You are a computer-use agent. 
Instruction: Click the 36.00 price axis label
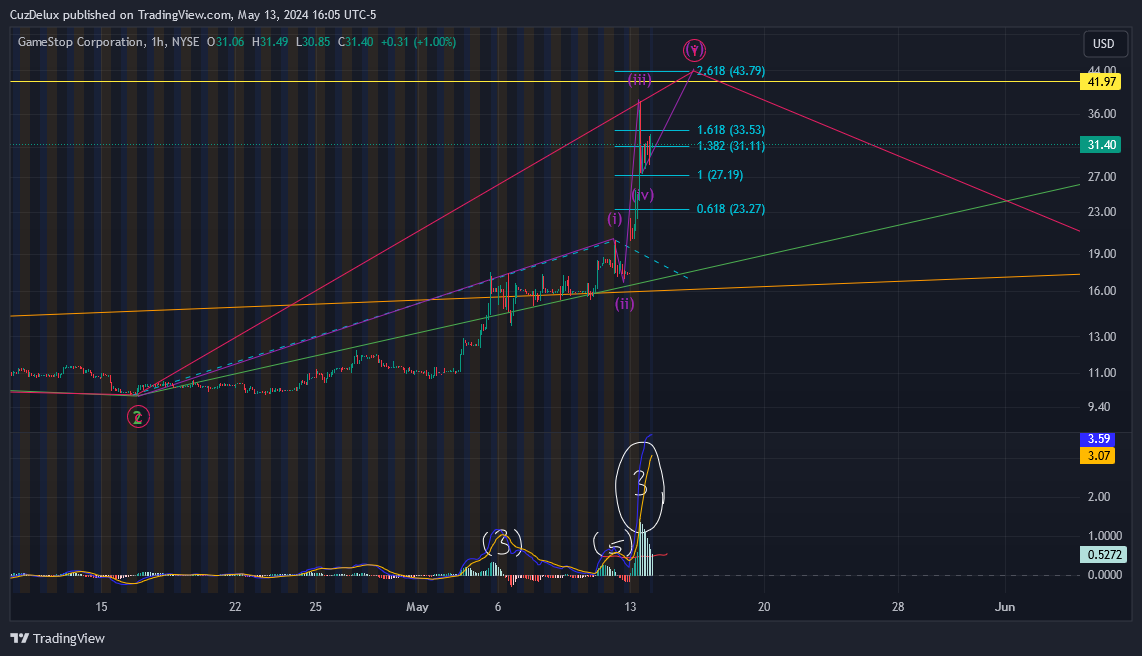click(x=1102, y=114)
